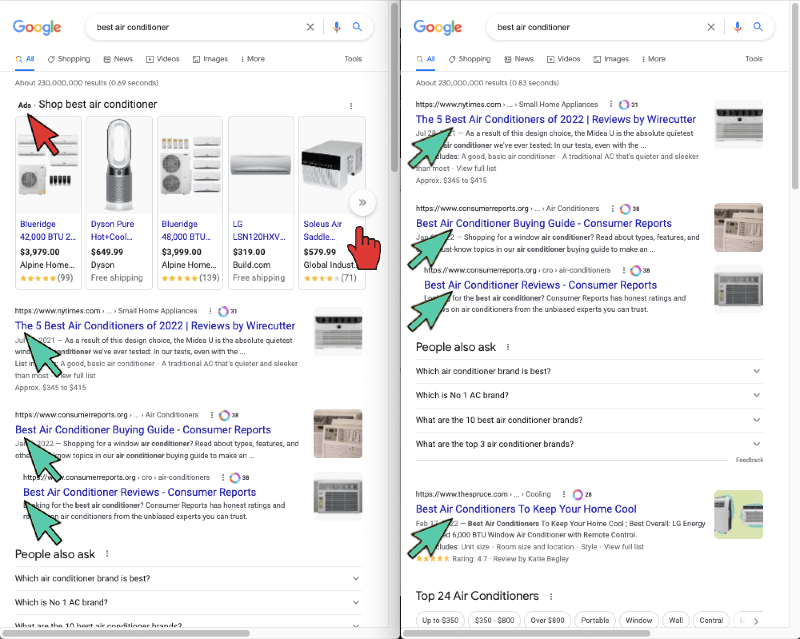Click the Google logo in right window
This screenshot has height=639, width=800.
pos(438,27)
